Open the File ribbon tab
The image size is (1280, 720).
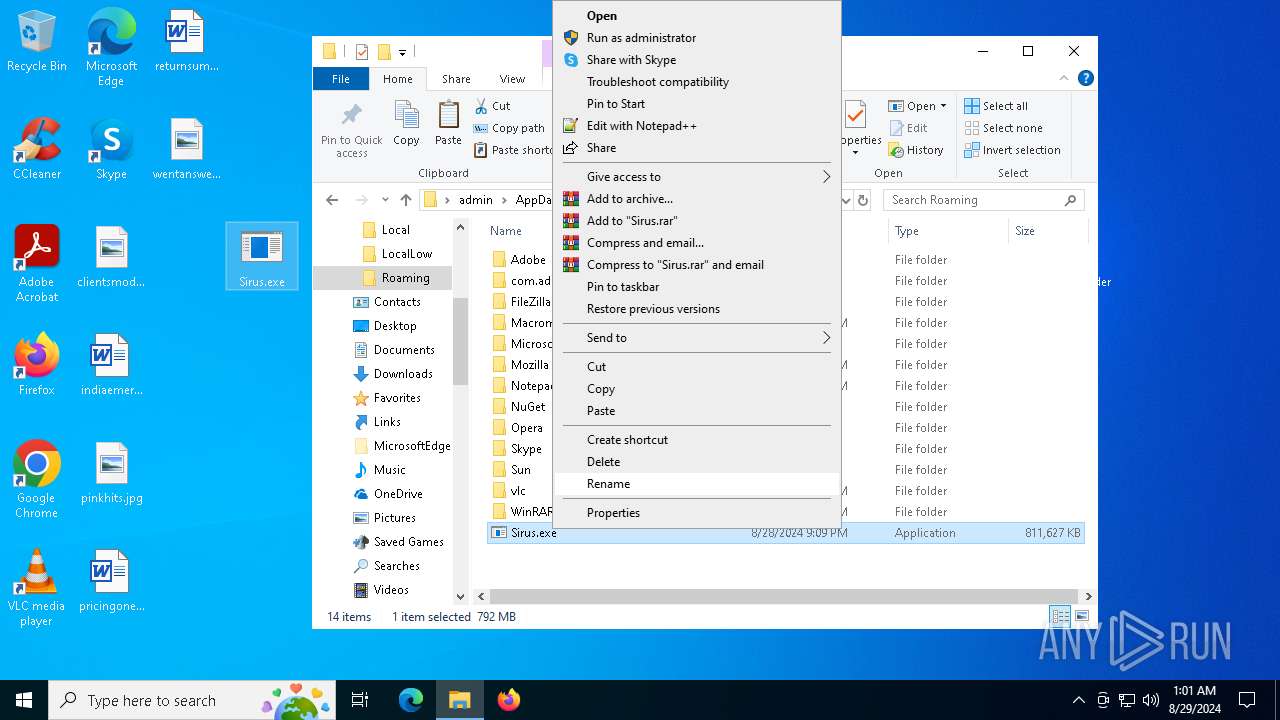click(341, 79)
